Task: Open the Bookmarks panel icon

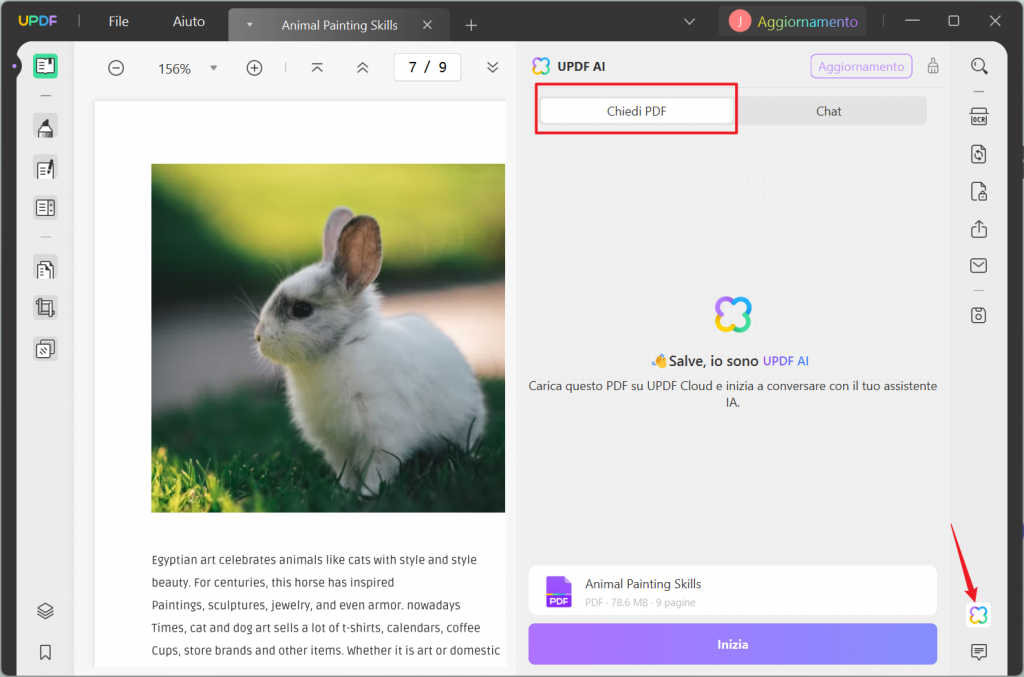Action: (x=45, y=652)
